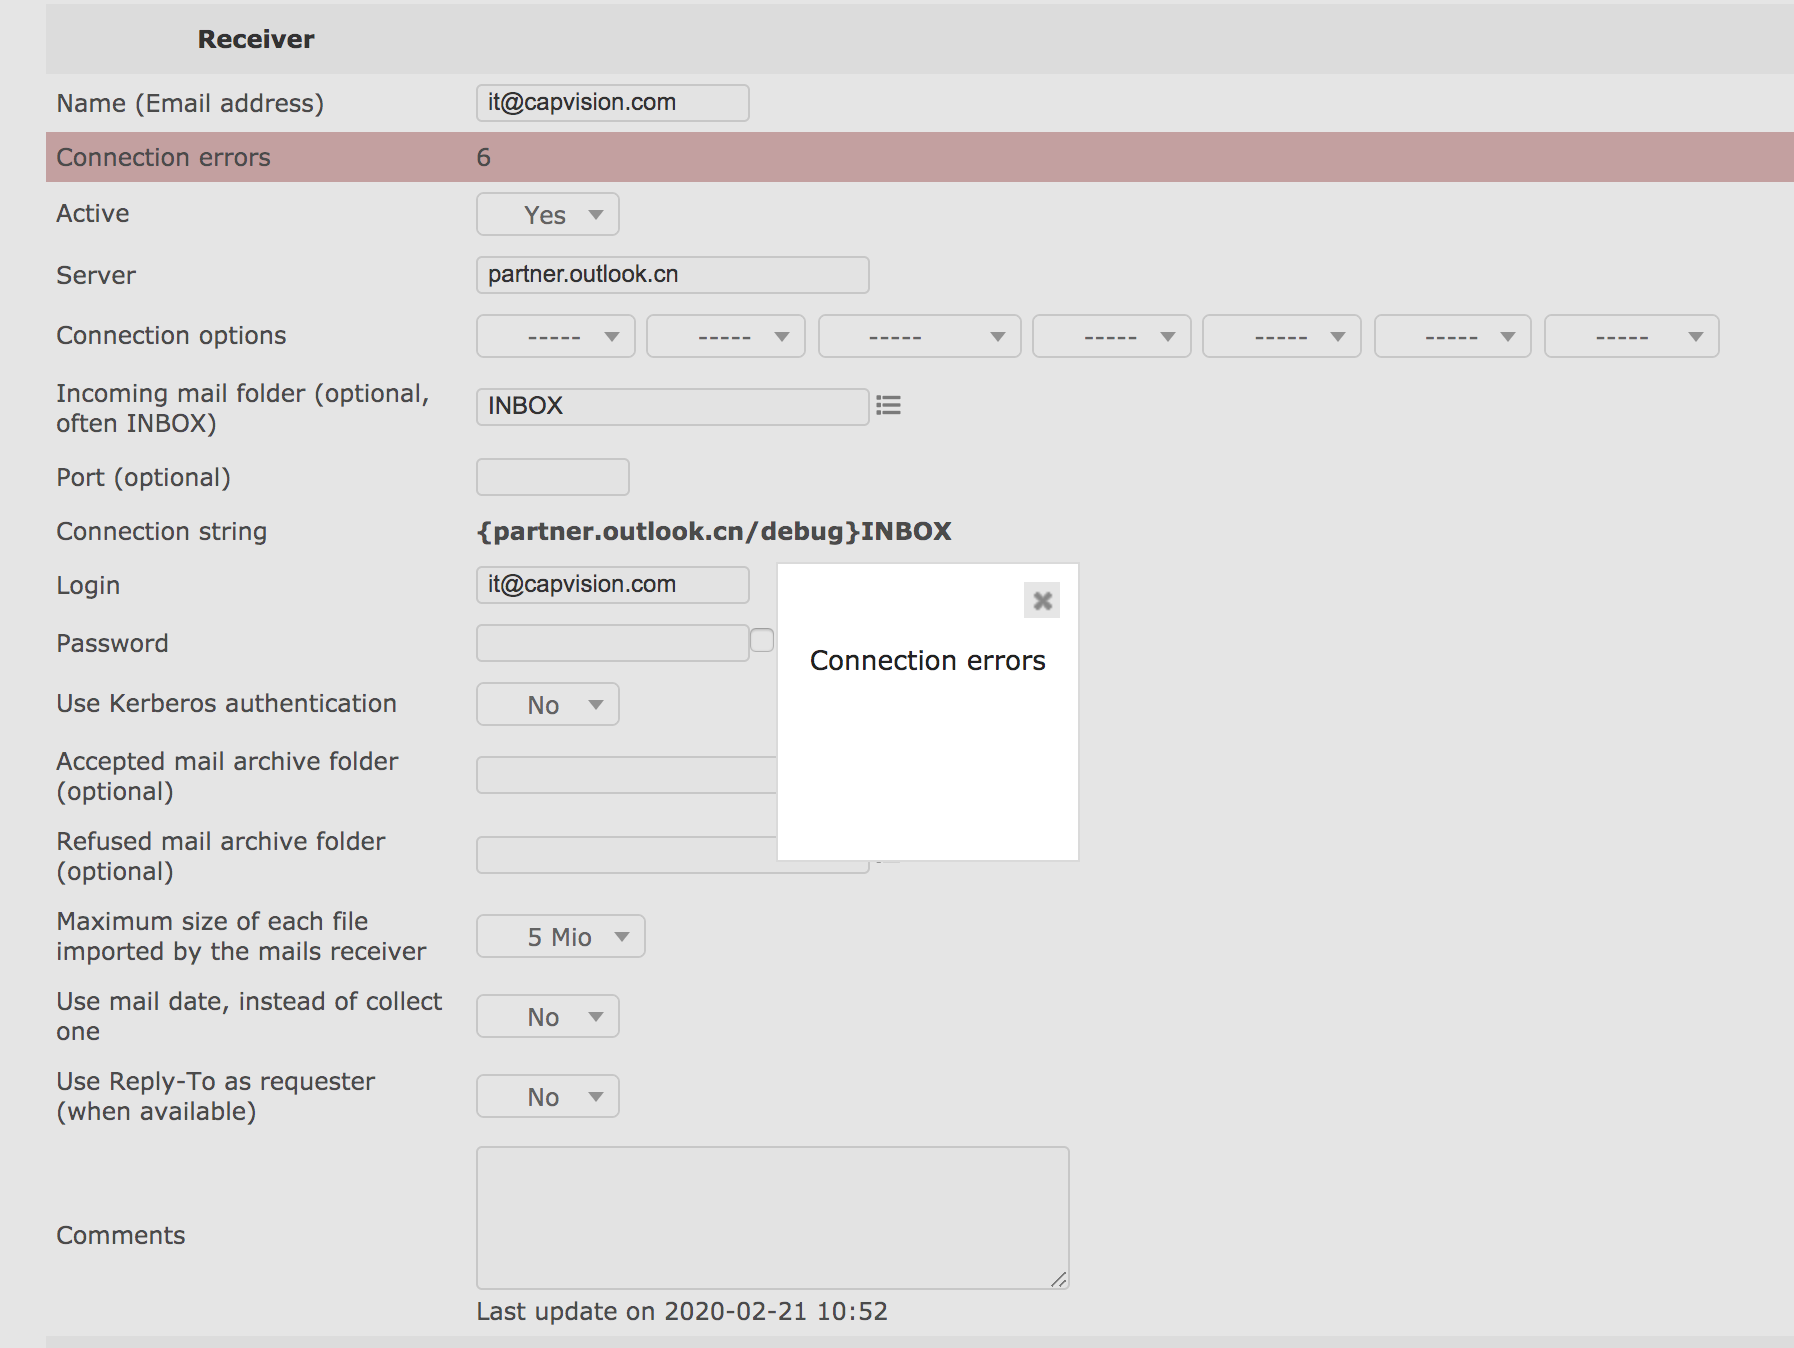
Task: Click the Password input field
Action: (x=612, y=642)
